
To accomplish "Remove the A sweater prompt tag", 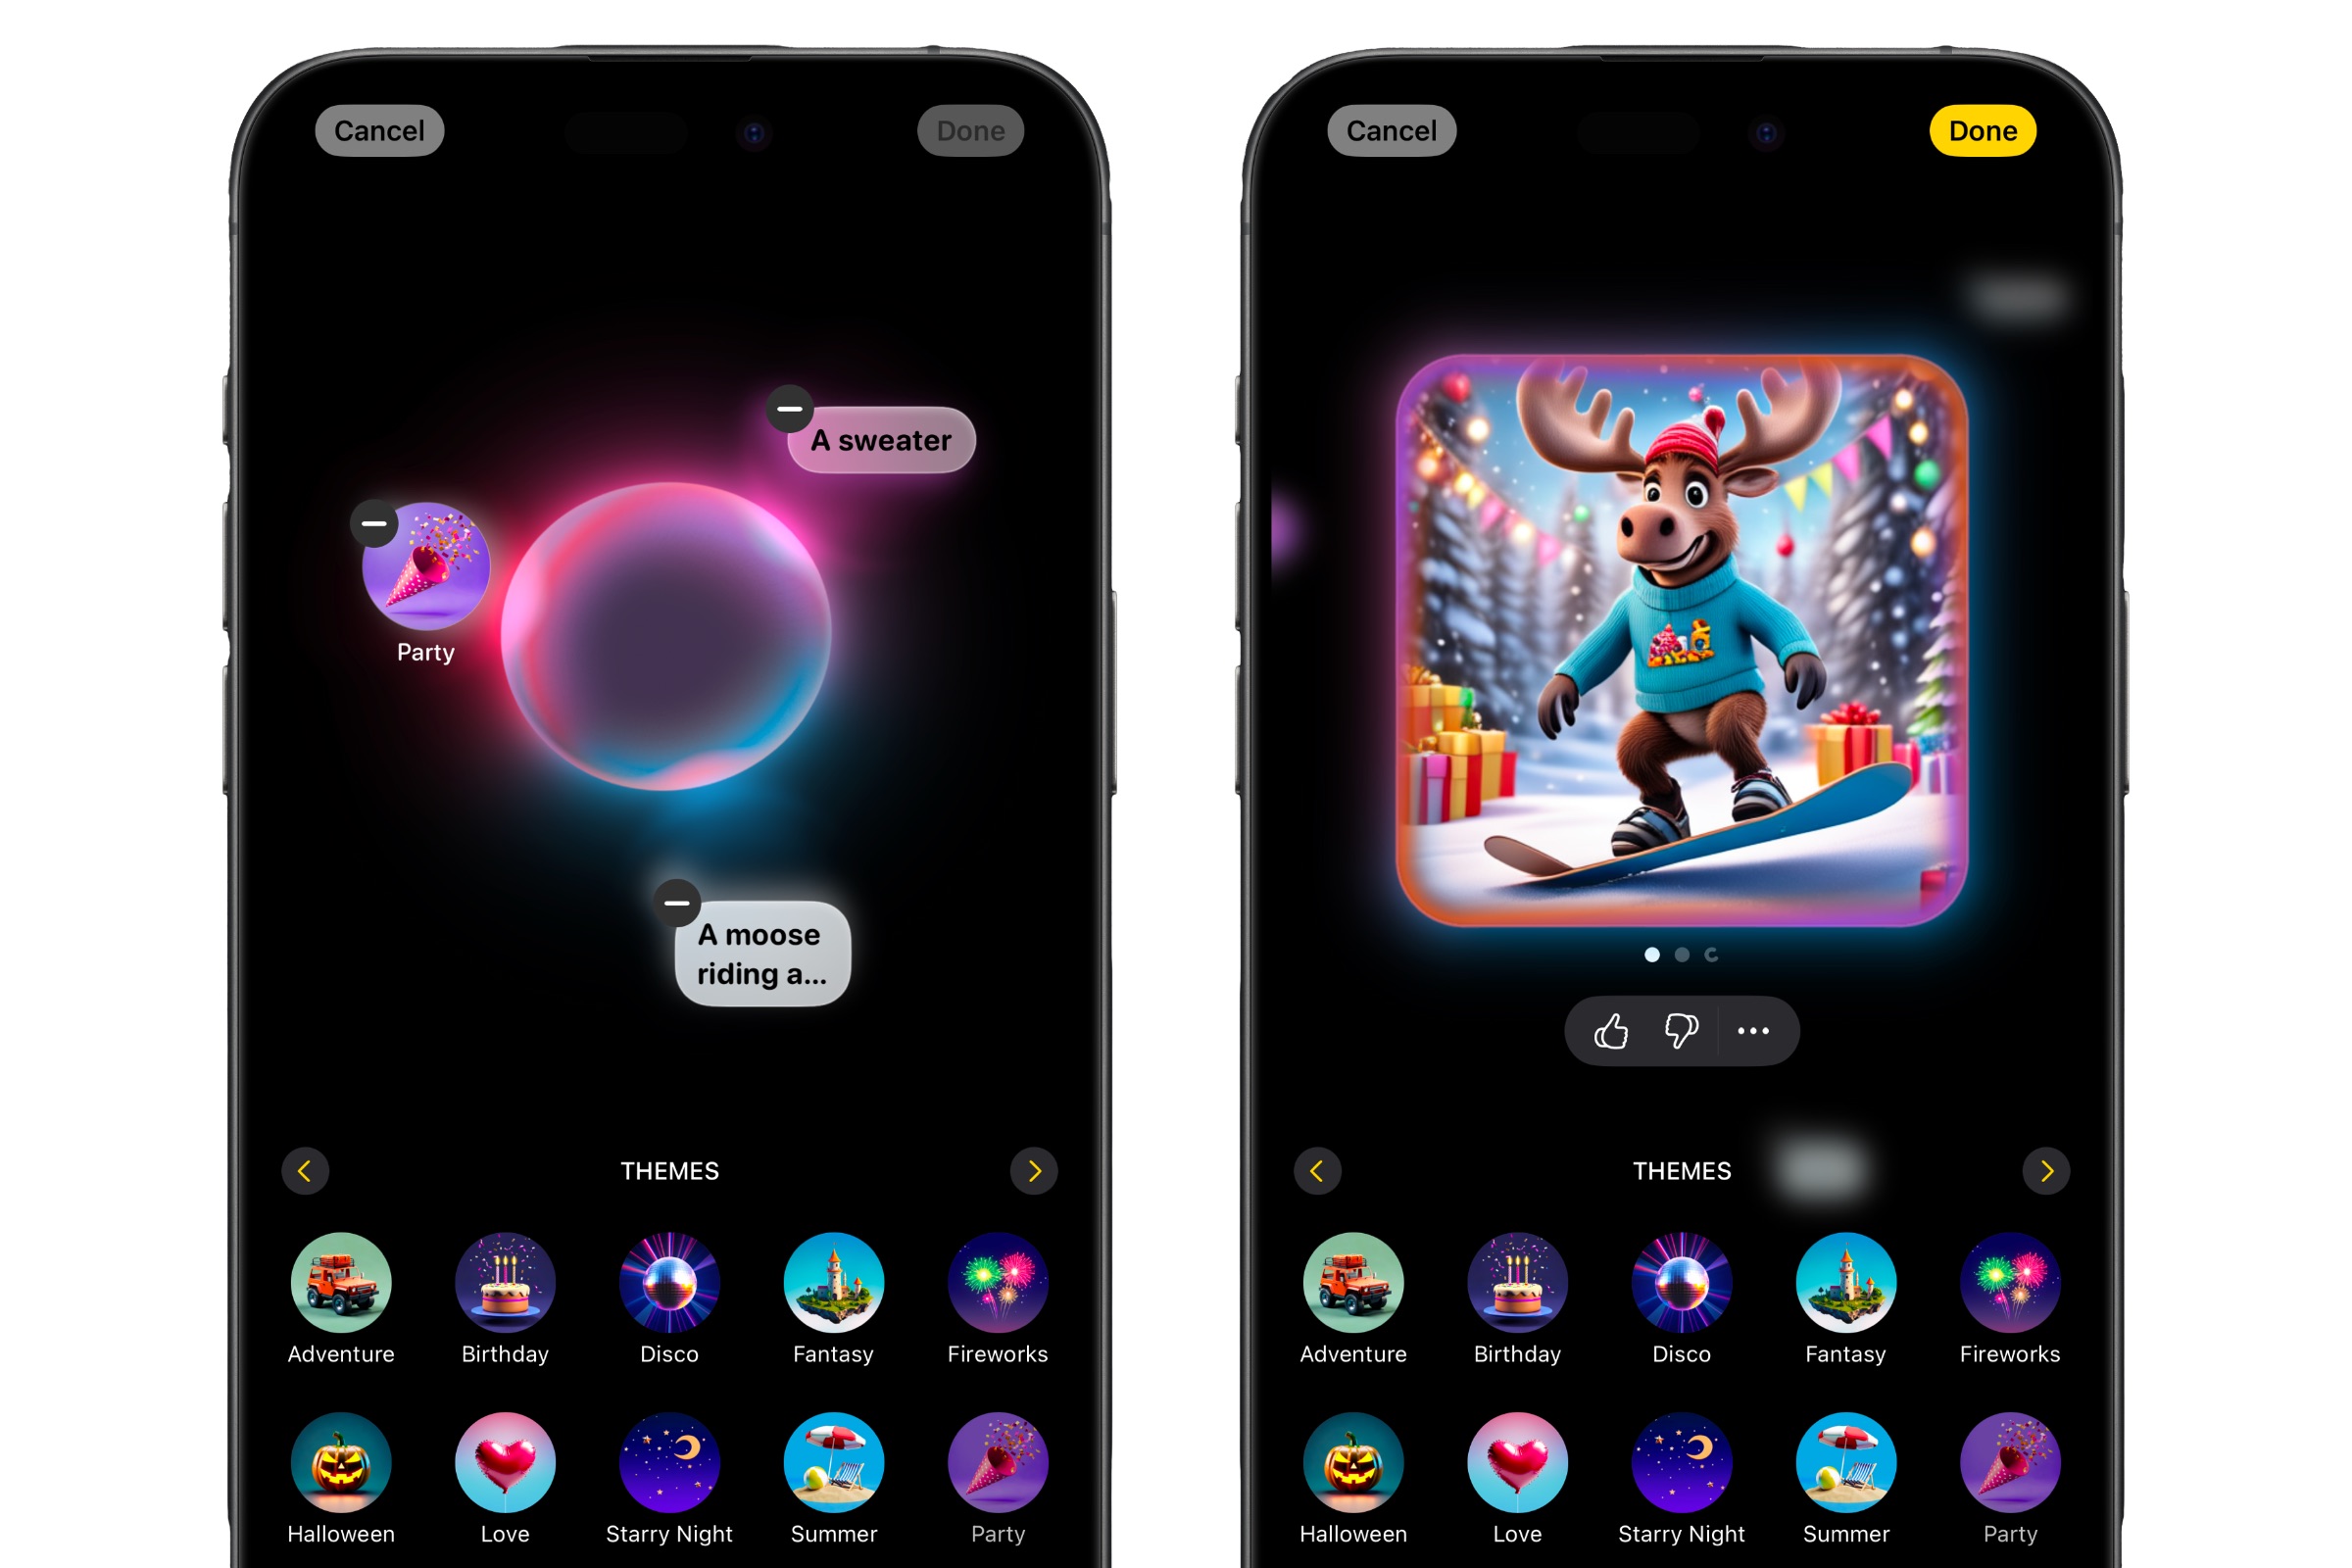I will 789,408.
